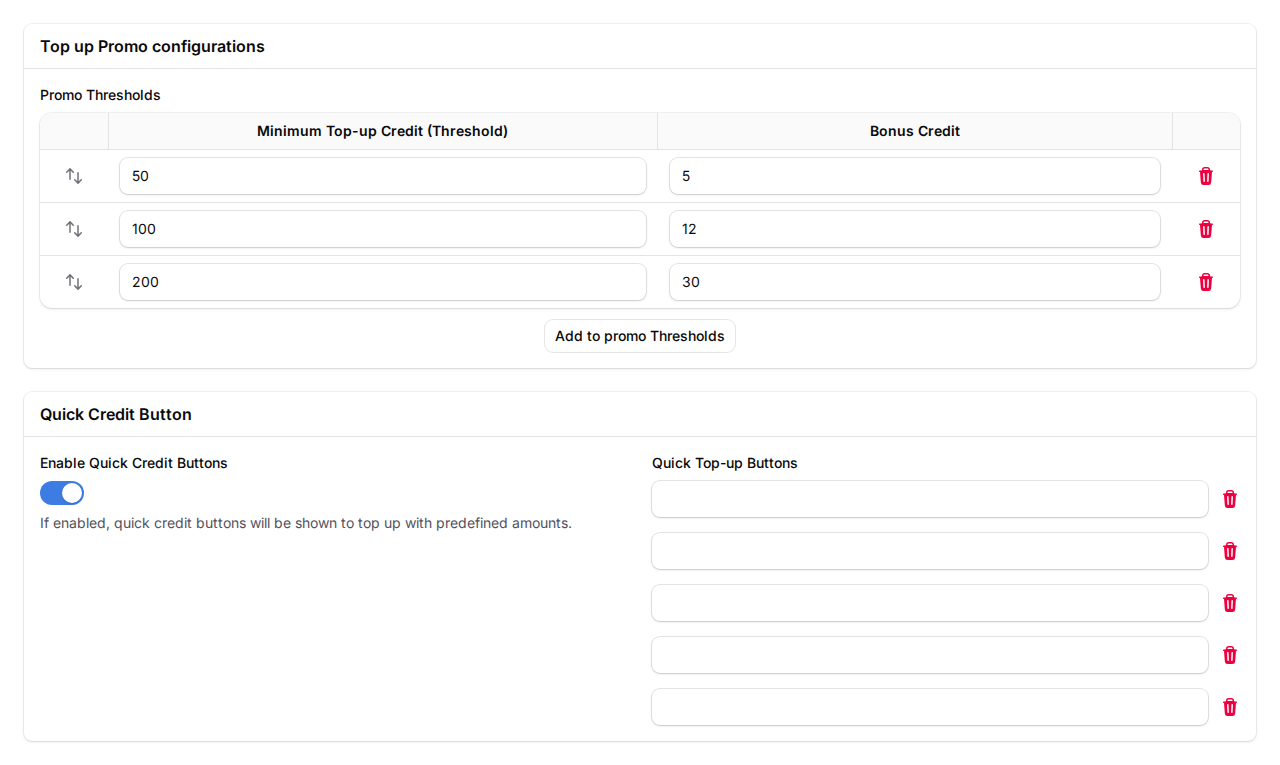
Task: Click the reorder arrows on the 200 row
Action: pos(73,282)
